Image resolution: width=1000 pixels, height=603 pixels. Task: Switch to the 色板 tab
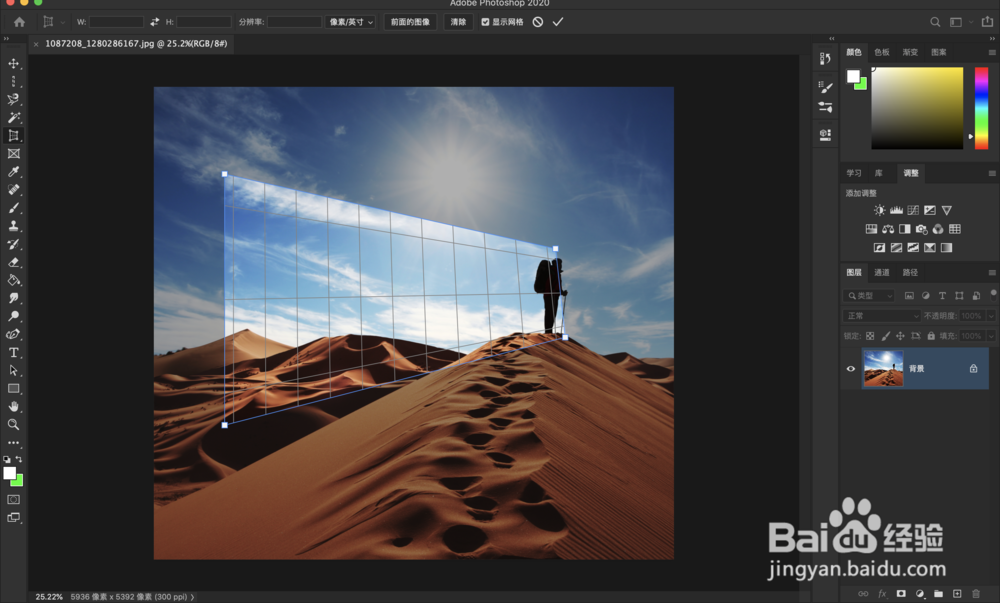[882, 52]
